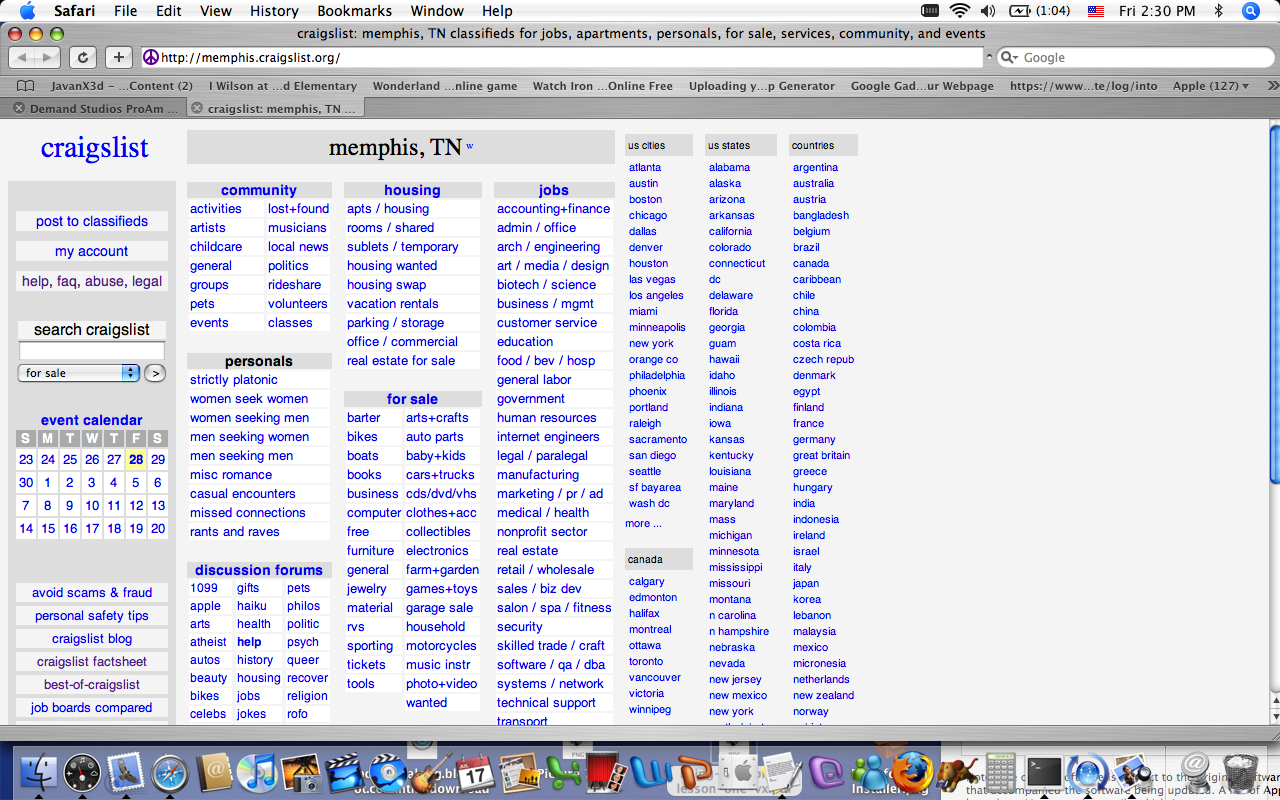Close the craigslist memphis tab
Image resolution: width=1280 pixels, height=800 pixels.
pos(197,108)
